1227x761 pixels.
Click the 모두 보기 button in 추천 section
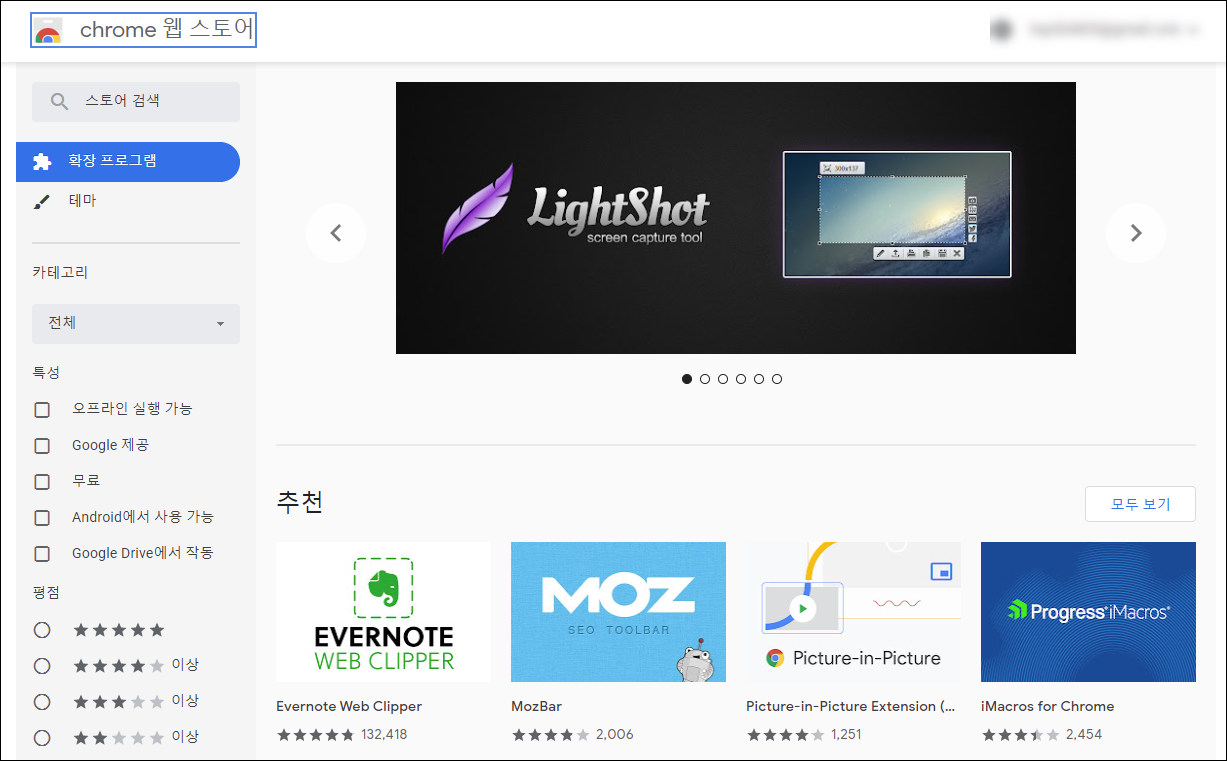pos(1140,503)
